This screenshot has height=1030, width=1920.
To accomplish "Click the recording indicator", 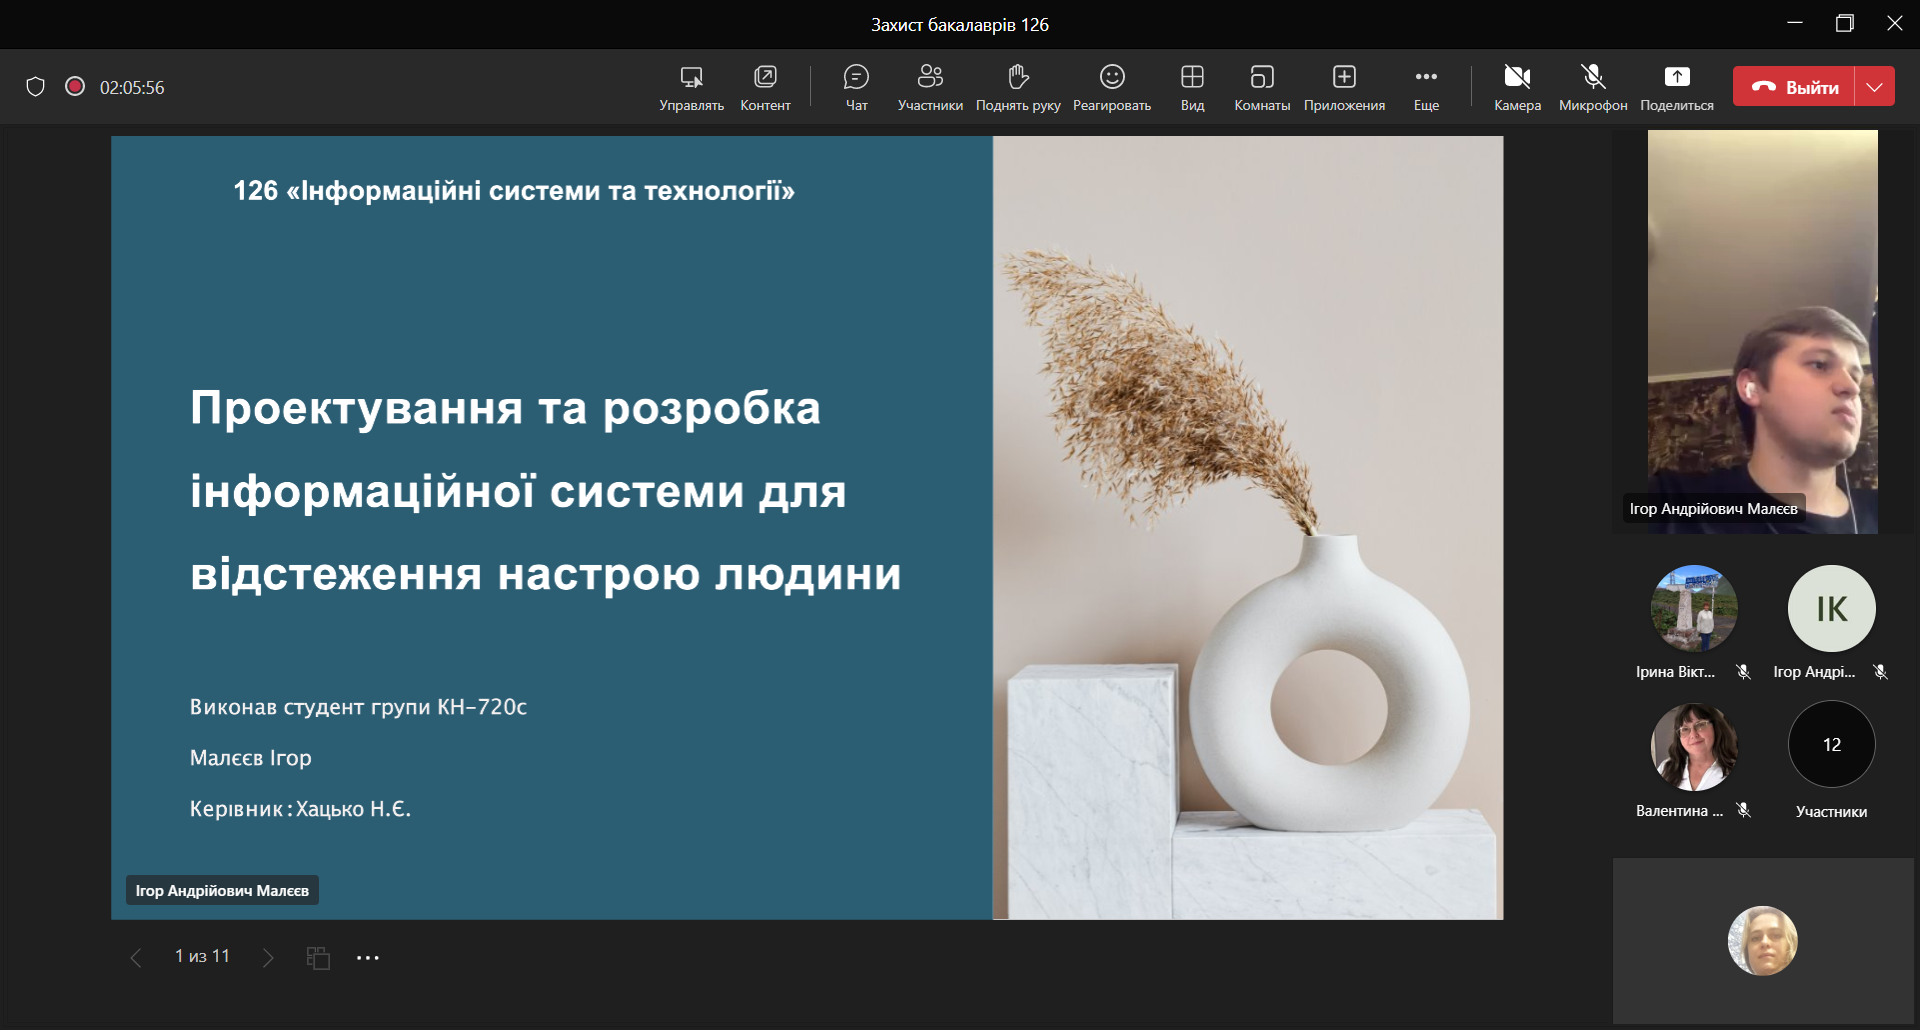I will point(75,87).
